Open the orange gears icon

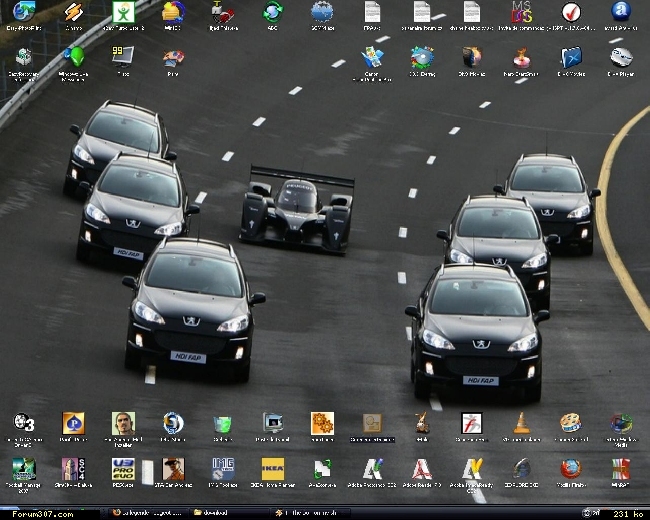322,423
